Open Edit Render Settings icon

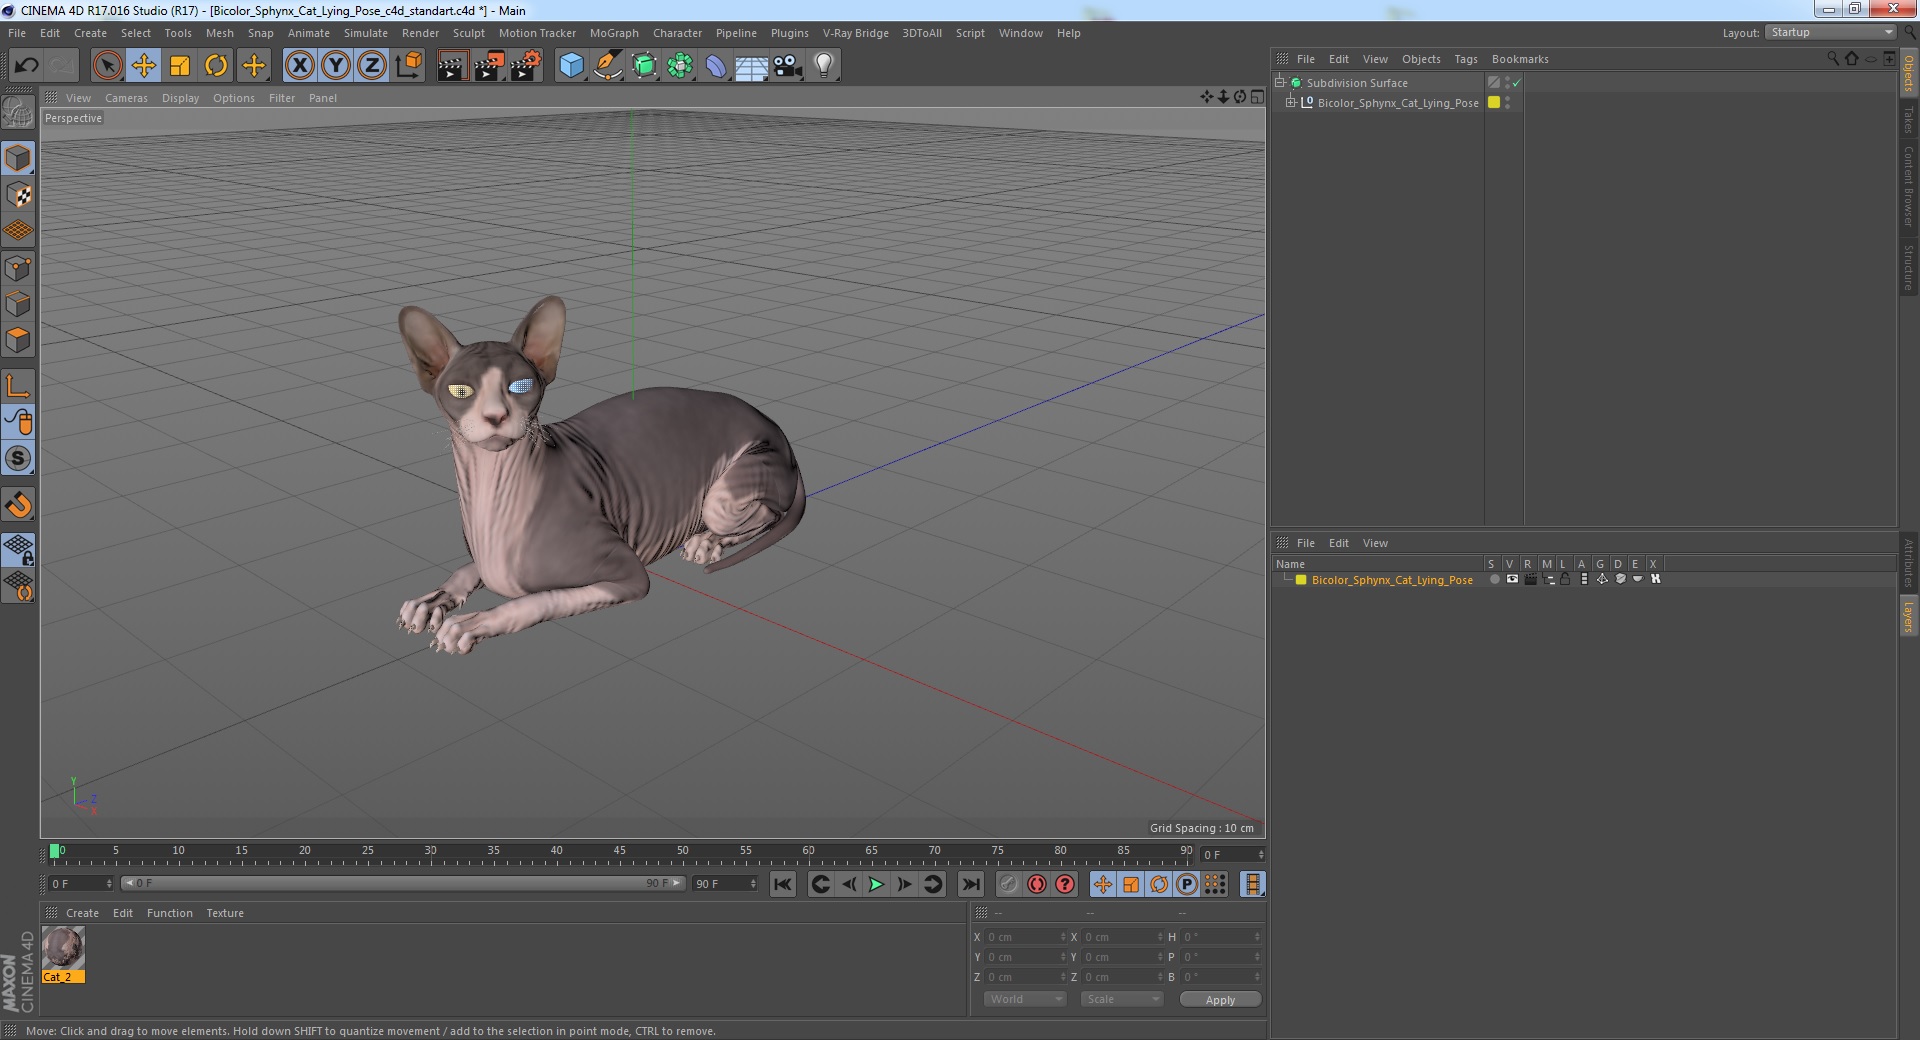[526, 66]
